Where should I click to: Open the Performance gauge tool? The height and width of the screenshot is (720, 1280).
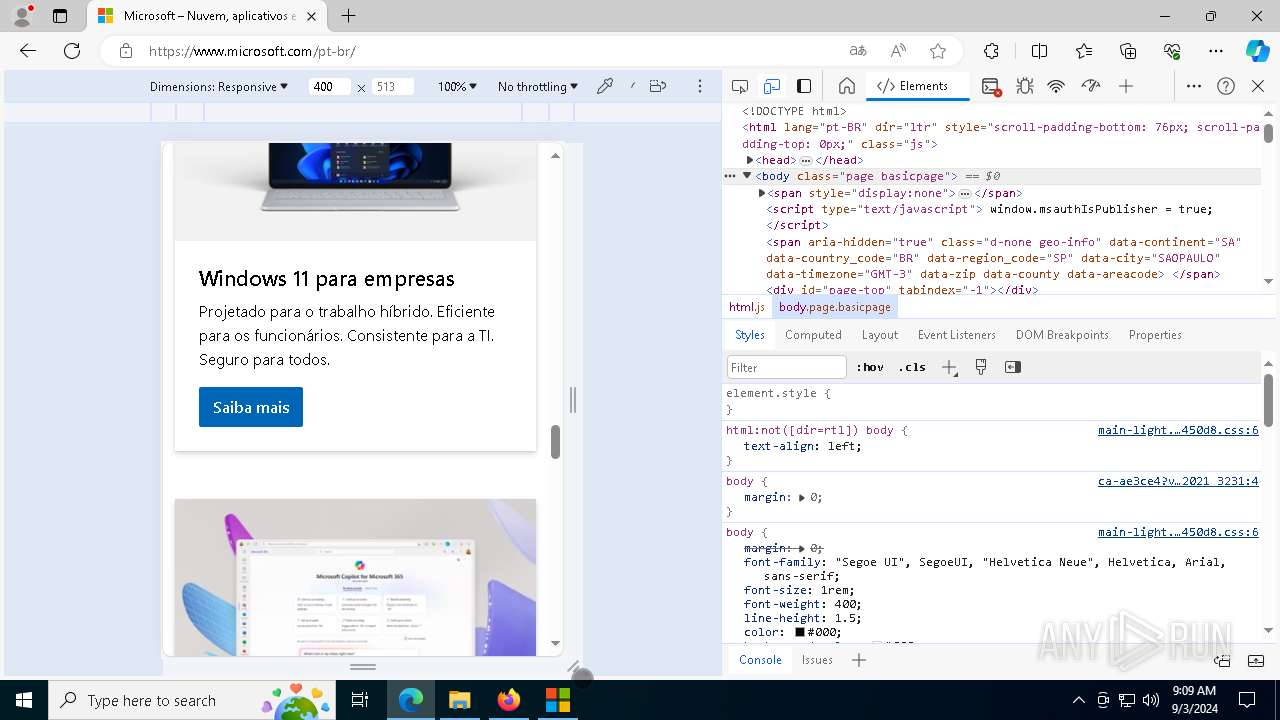[x=1091, y=86]
